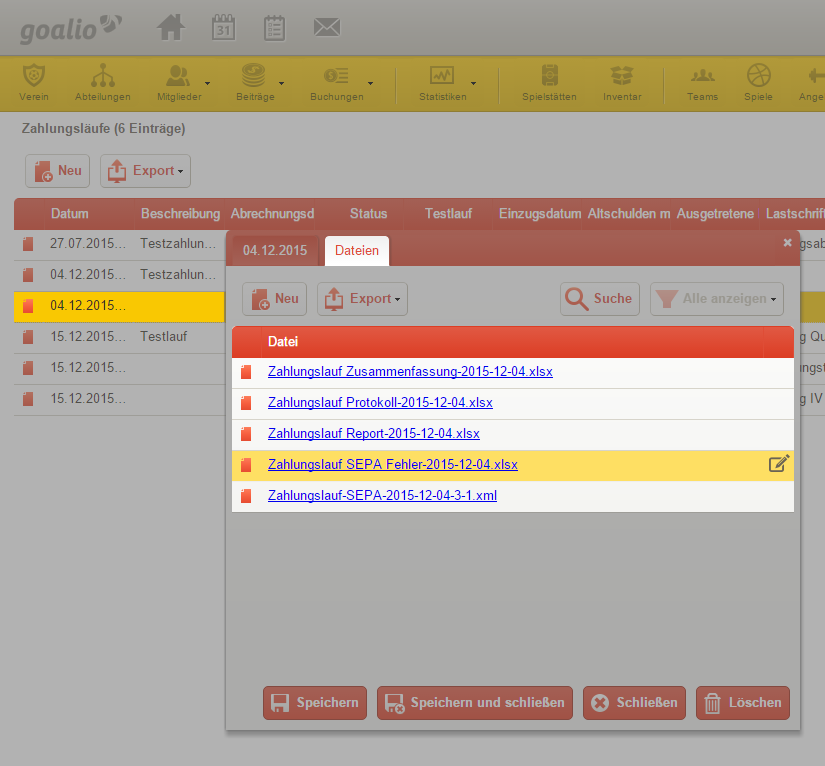Screen dimensions: 825x766
Task: Click file icon beside Report file
Action: click(x=246, y=434)
